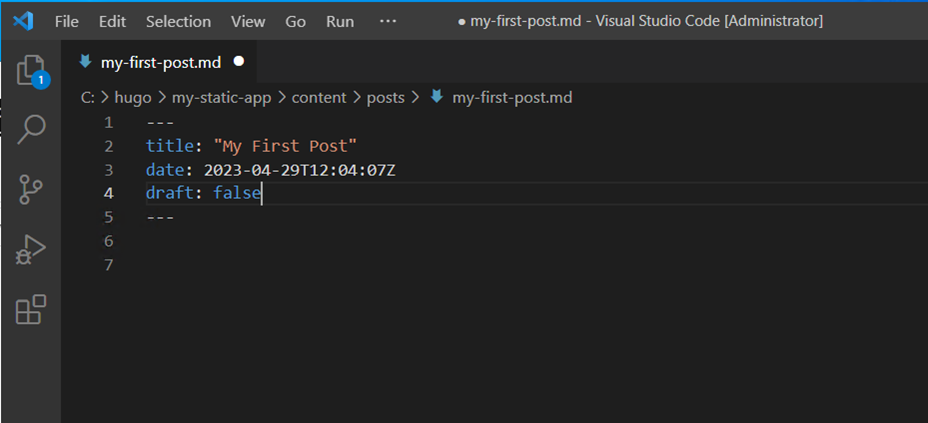Viewport: 928px width, 423px height.
Task: Open the Edit menu
Action: (x=113, y=21)
